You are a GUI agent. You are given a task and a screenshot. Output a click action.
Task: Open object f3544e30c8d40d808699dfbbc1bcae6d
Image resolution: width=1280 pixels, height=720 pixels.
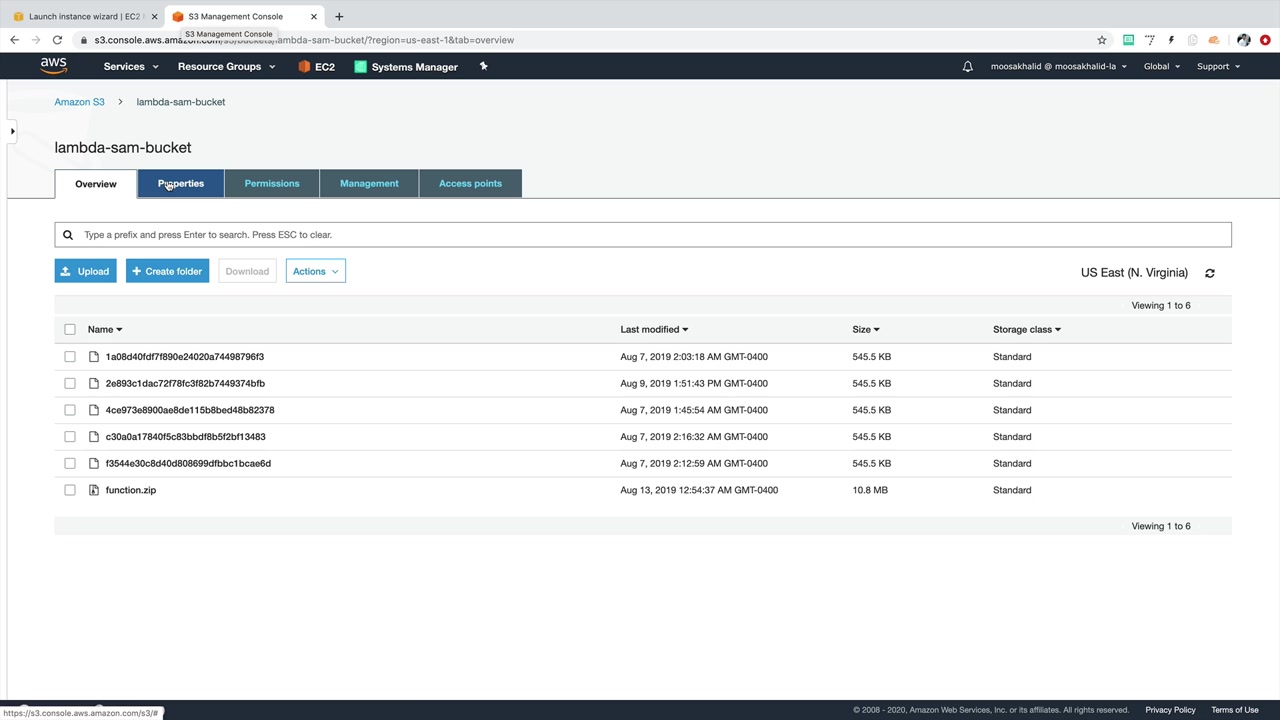tap(188, 463)
